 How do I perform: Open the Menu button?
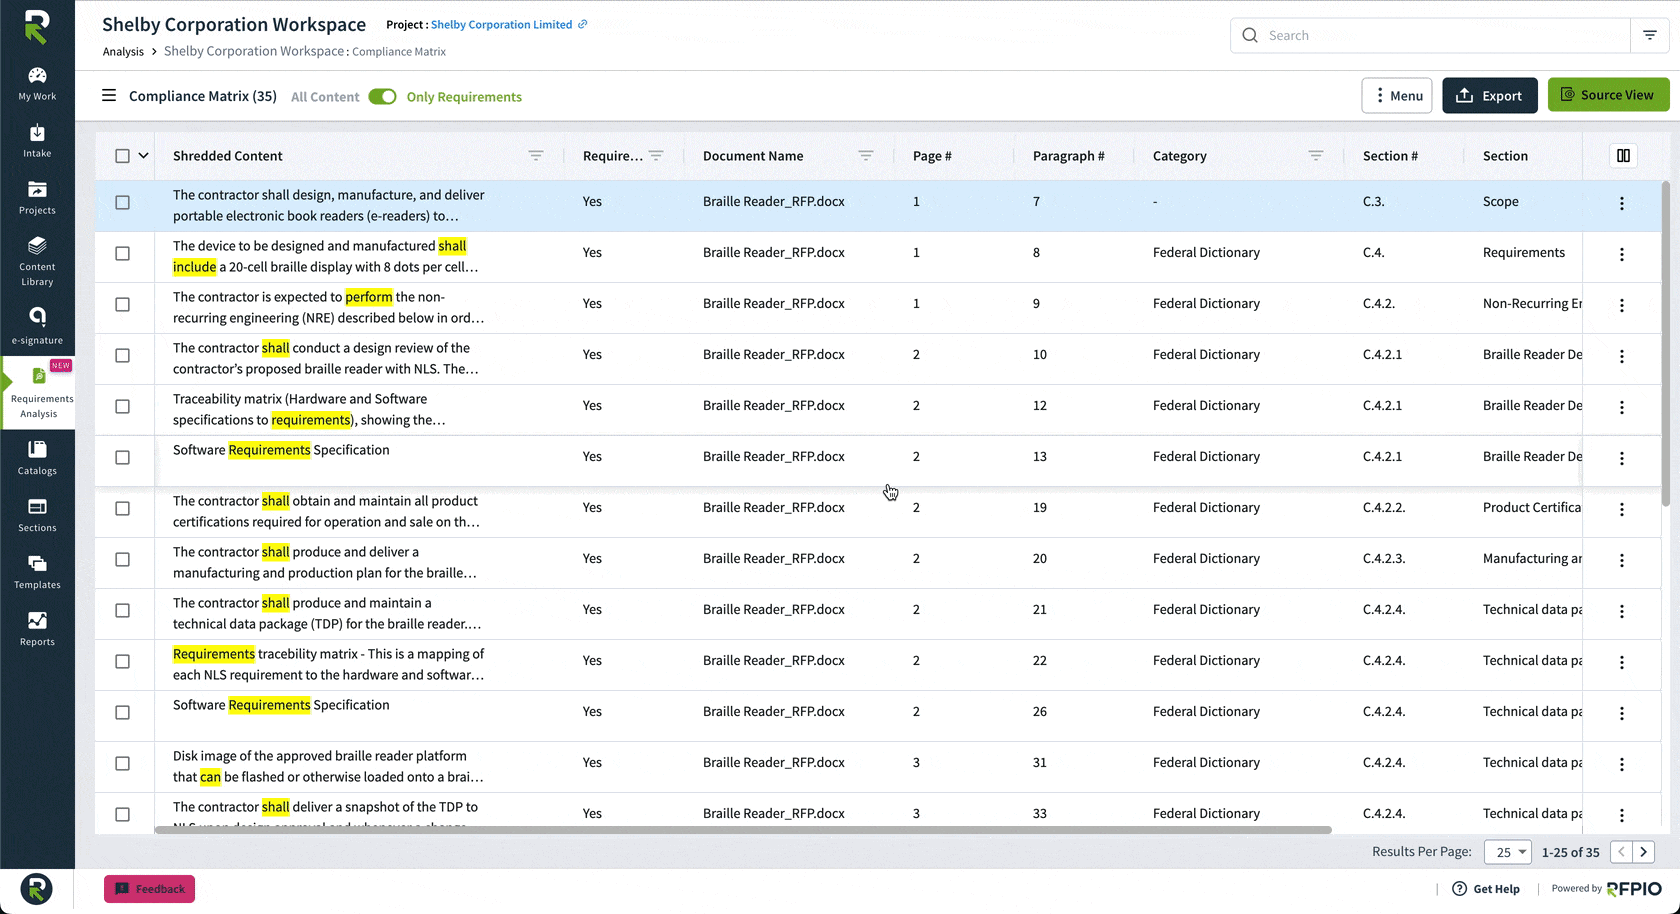point(1397,95)
